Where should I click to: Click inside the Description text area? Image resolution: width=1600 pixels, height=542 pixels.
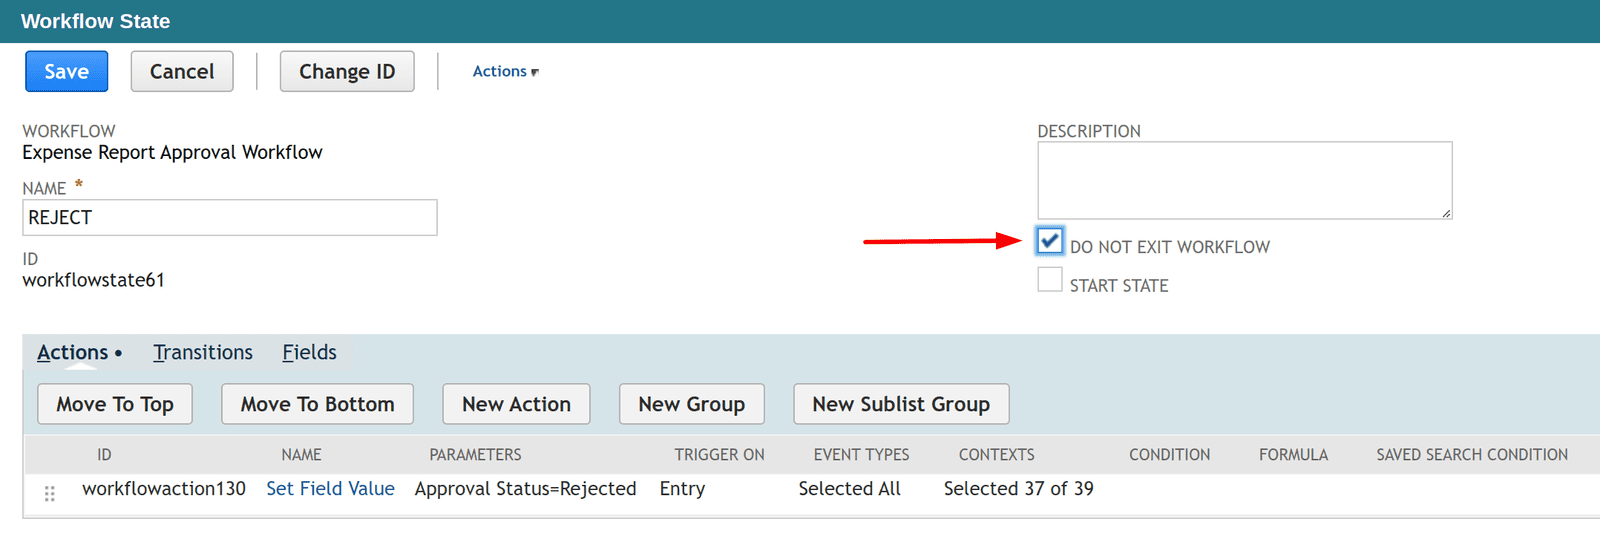1245,180
